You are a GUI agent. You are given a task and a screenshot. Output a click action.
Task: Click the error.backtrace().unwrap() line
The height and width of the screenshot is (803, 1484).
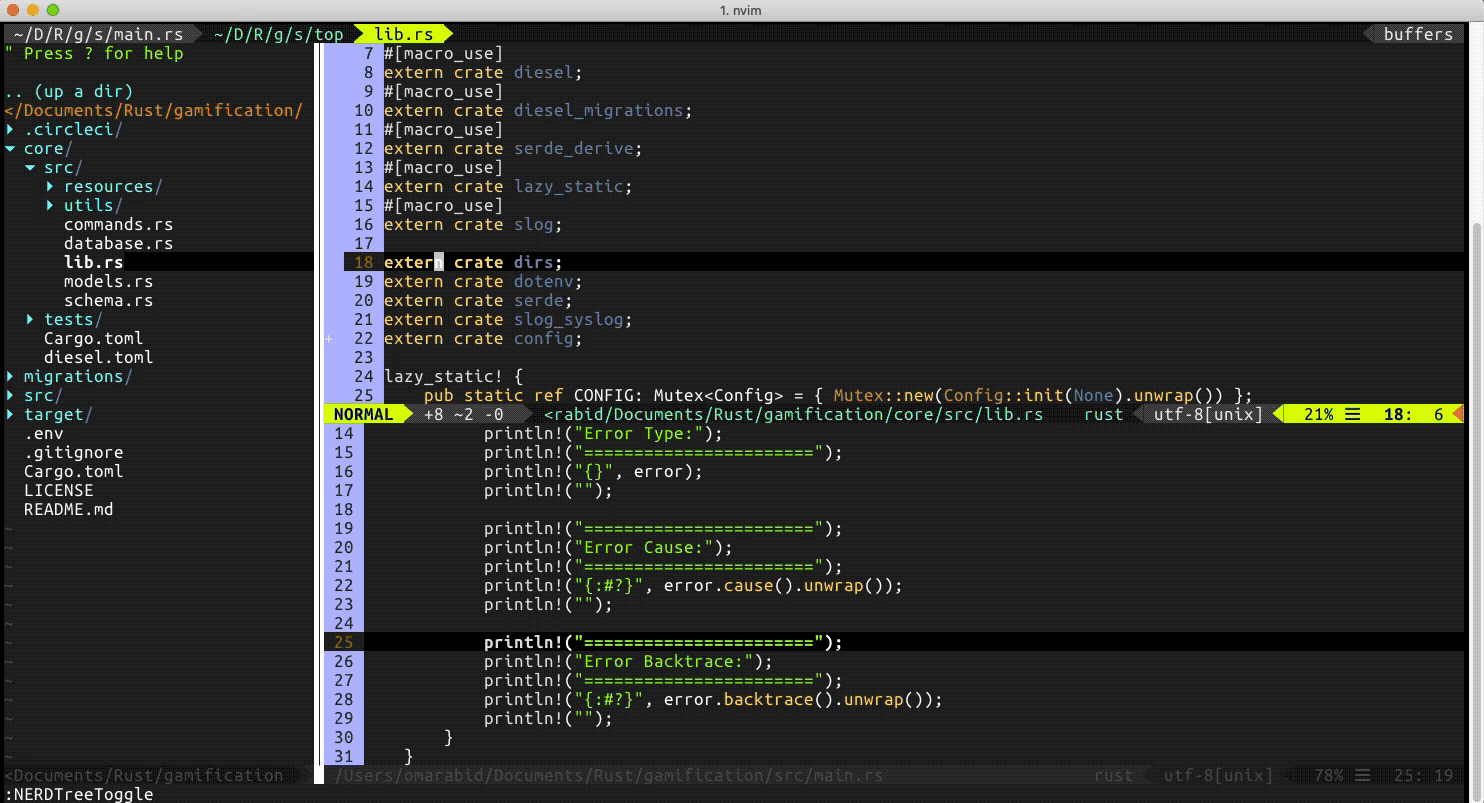pyautogui.click(x=713, y=699)
